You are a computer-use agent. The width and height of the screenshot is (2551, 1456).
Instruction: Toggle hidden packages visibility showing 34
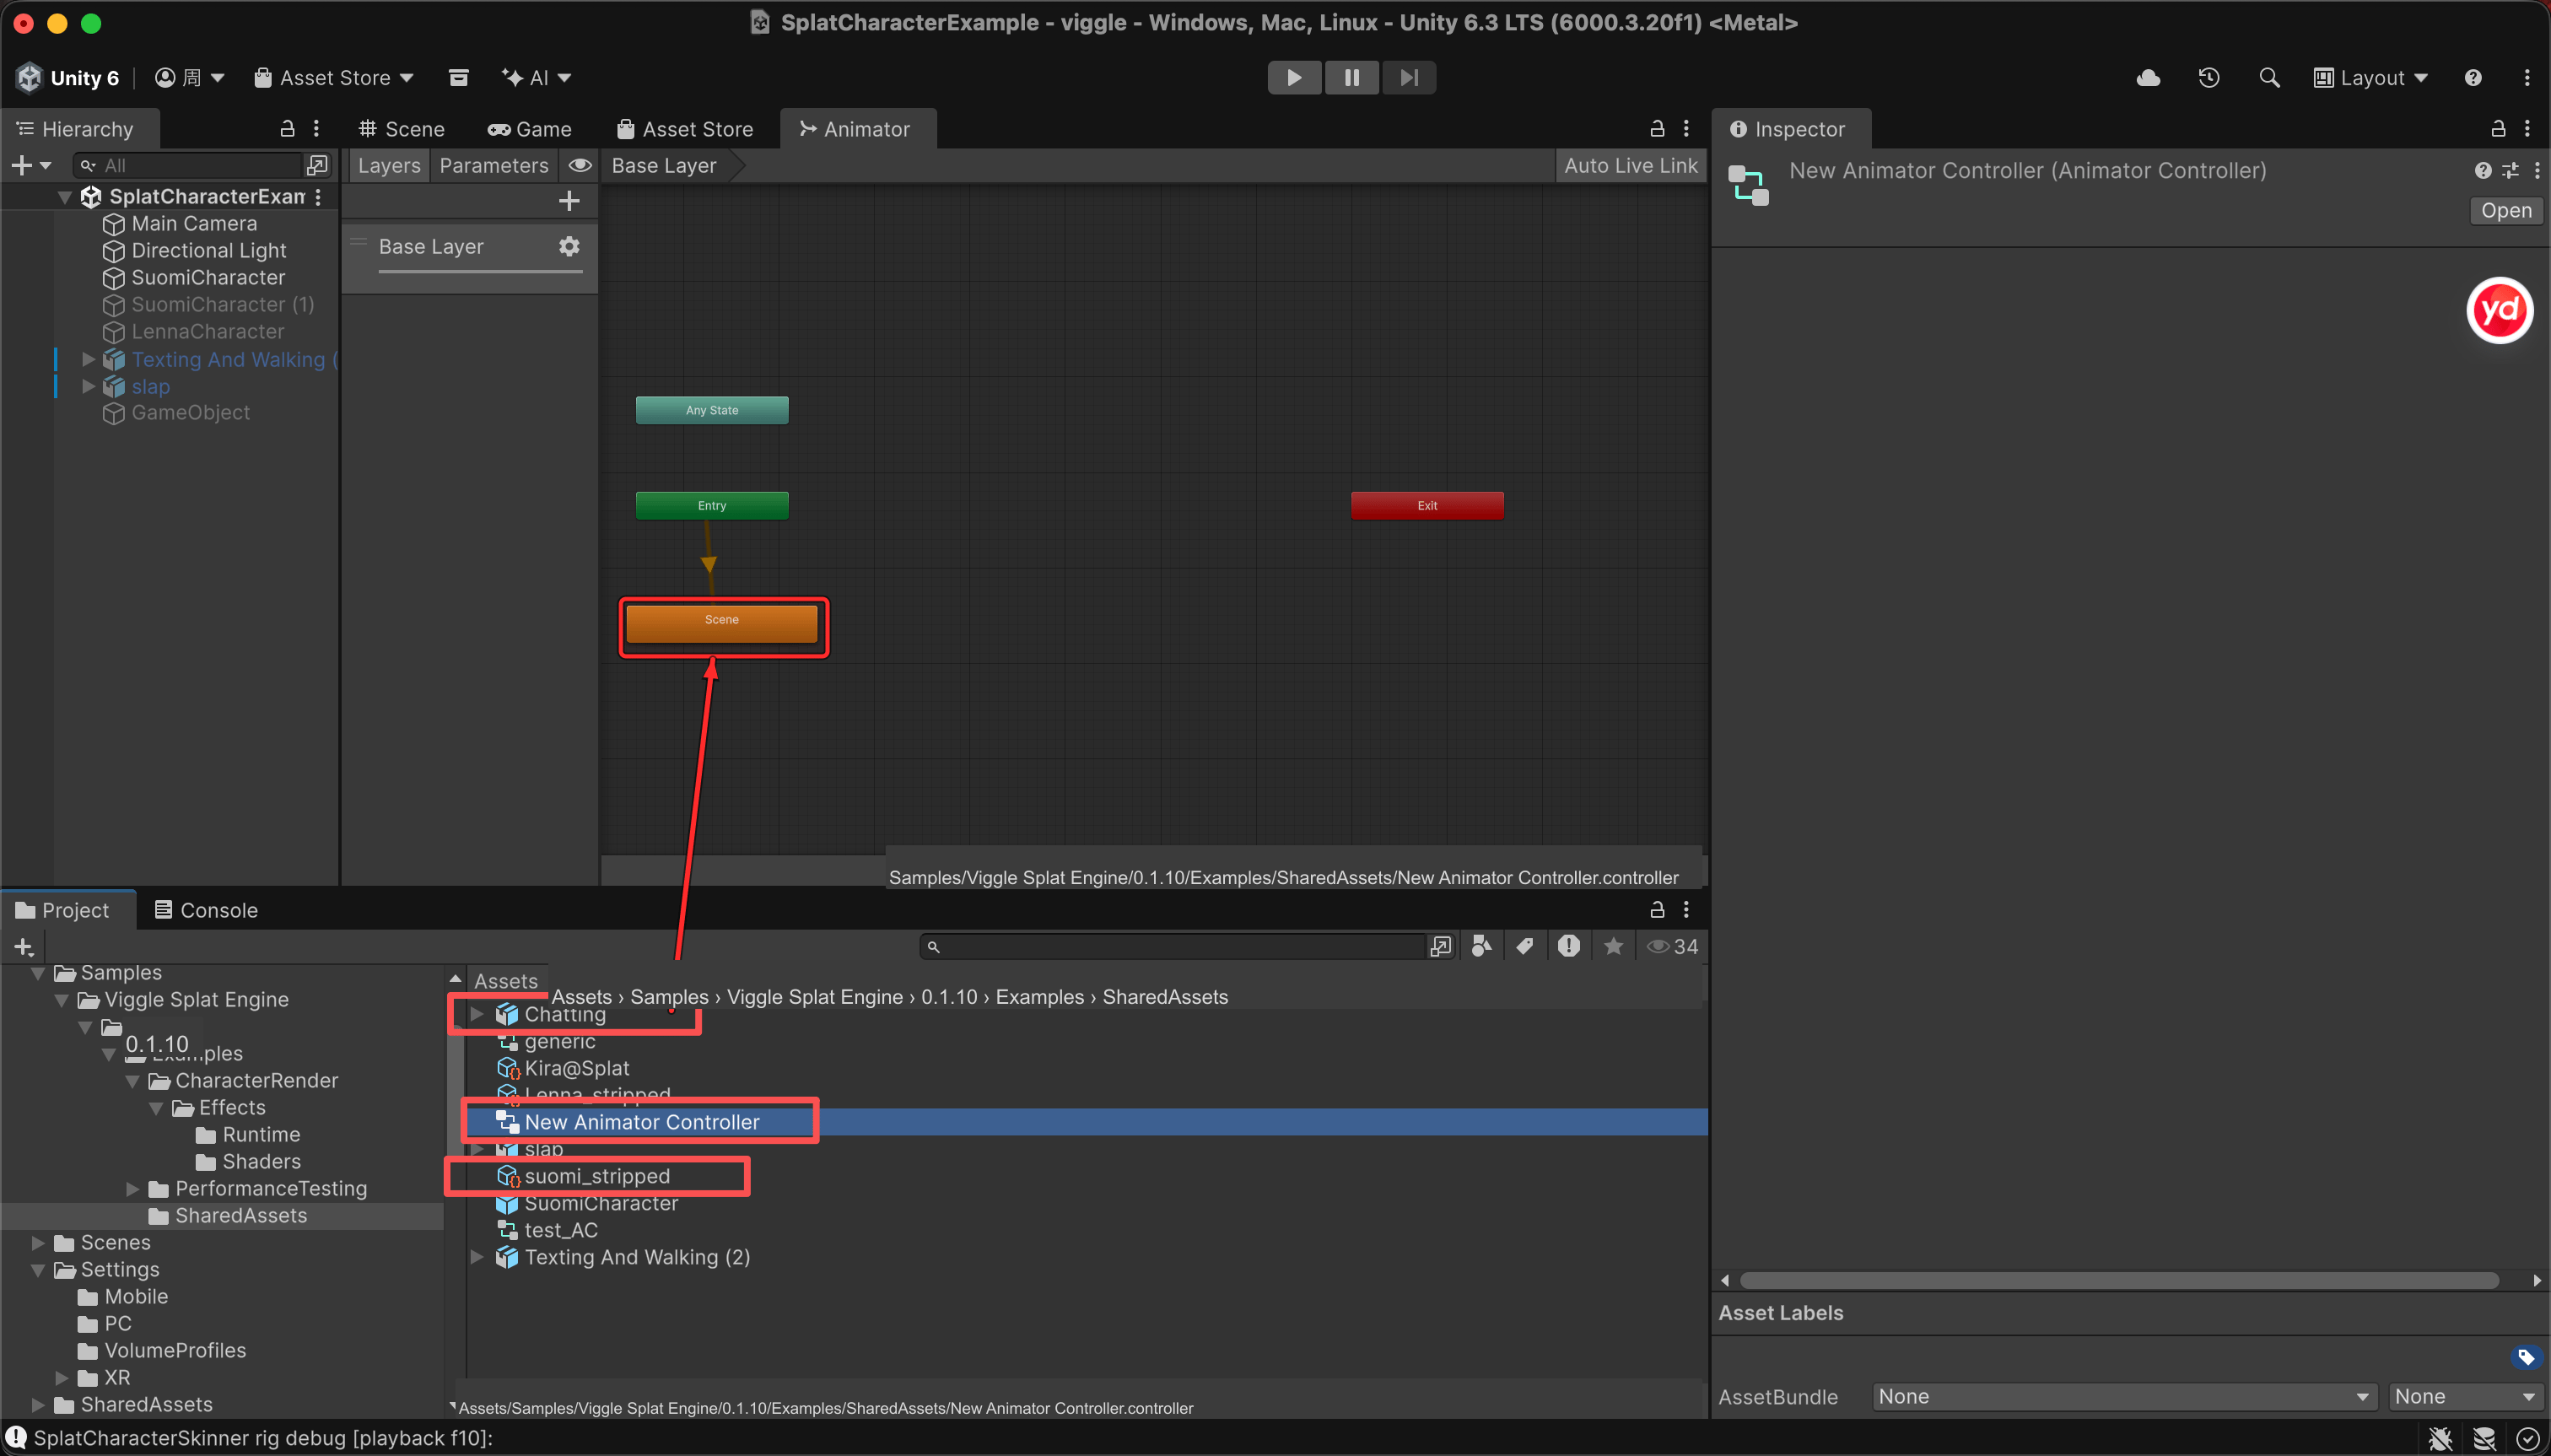(x=1672, y=946)
